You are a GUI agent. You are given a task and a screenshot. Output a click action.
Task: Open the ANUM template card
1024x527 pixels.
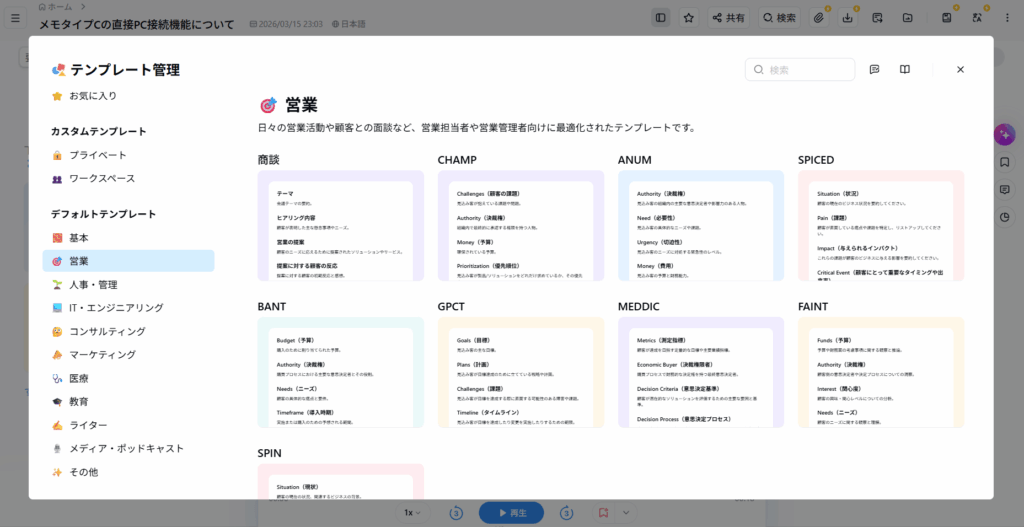pos(701,226)
